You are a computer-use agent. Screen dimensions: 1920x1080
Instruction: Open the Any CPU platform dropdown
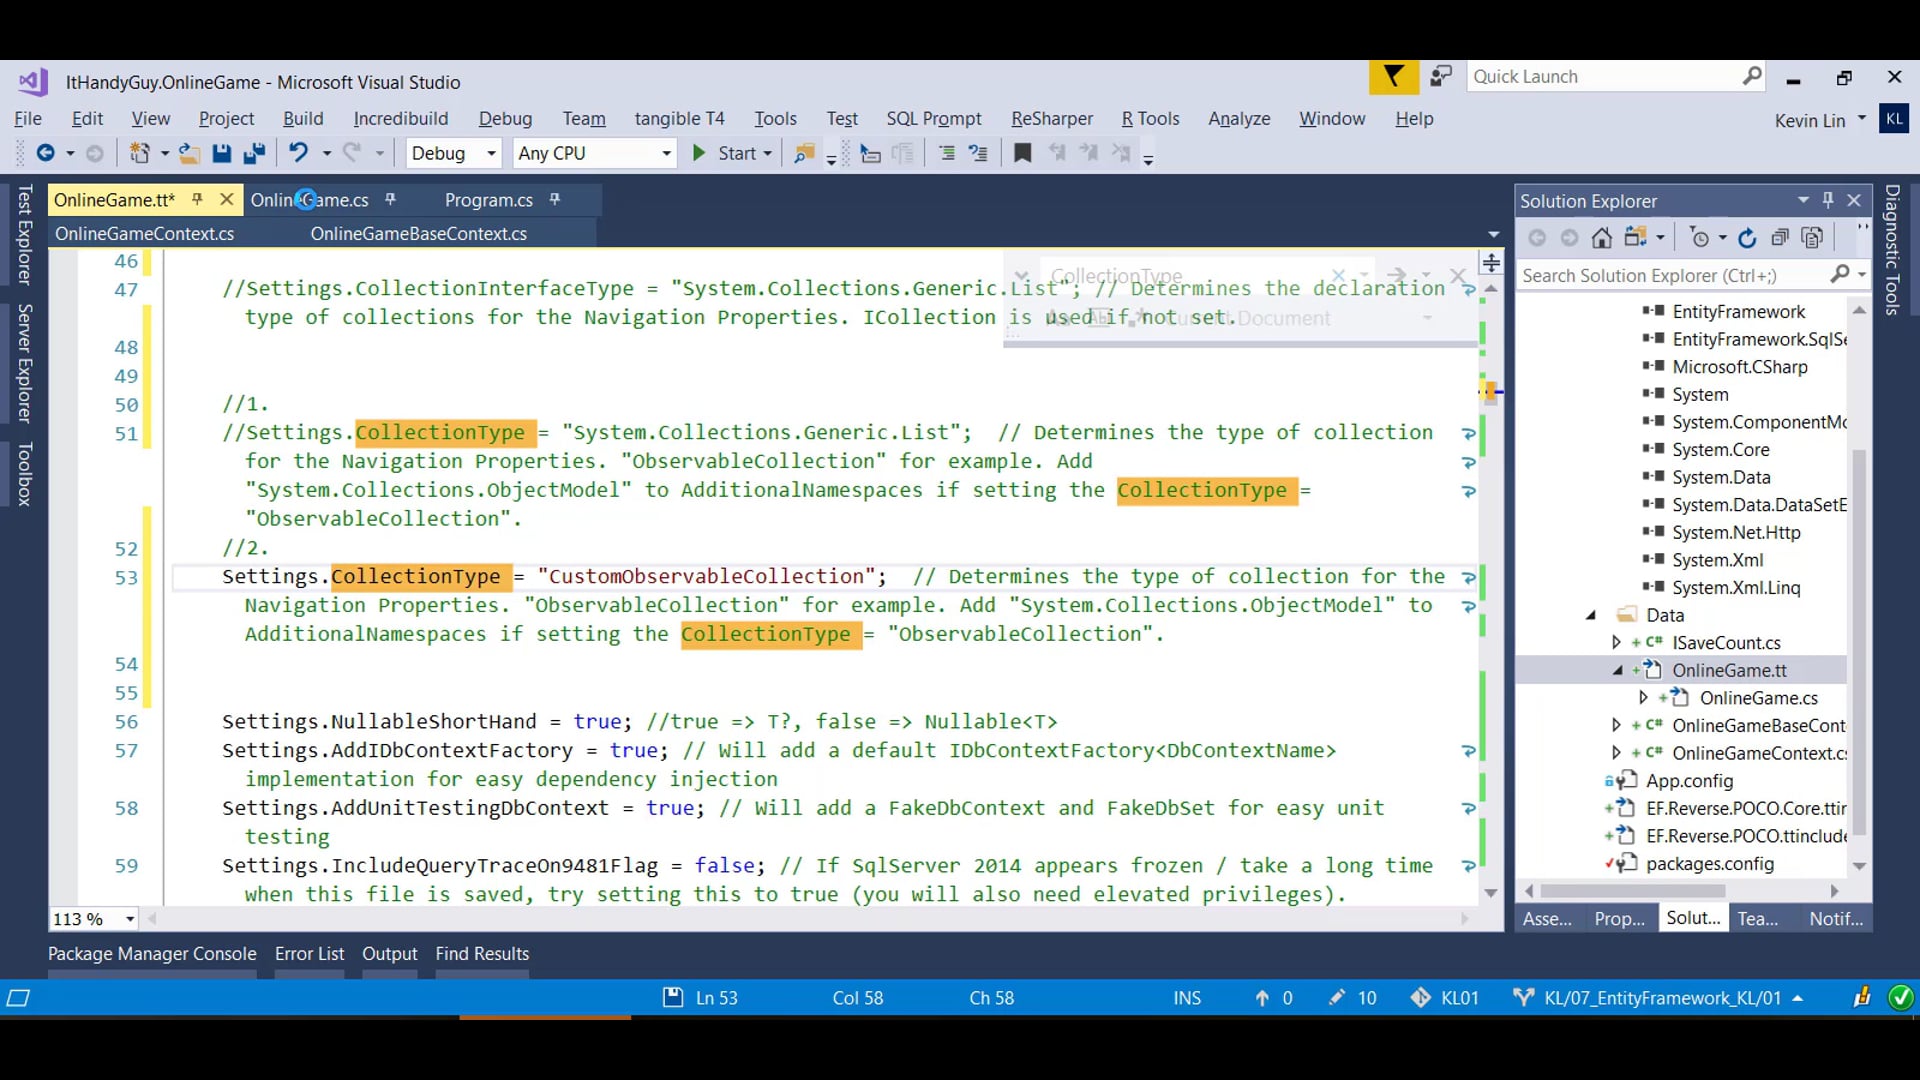click(x=666, y=153)
